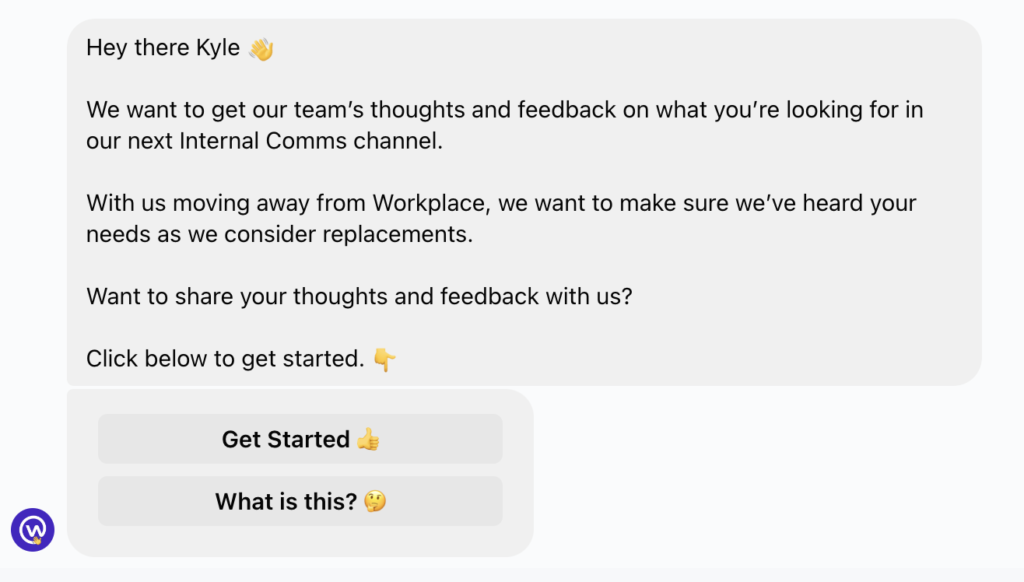
Task: Click the thinking face emoji
Action: (374, 501)
